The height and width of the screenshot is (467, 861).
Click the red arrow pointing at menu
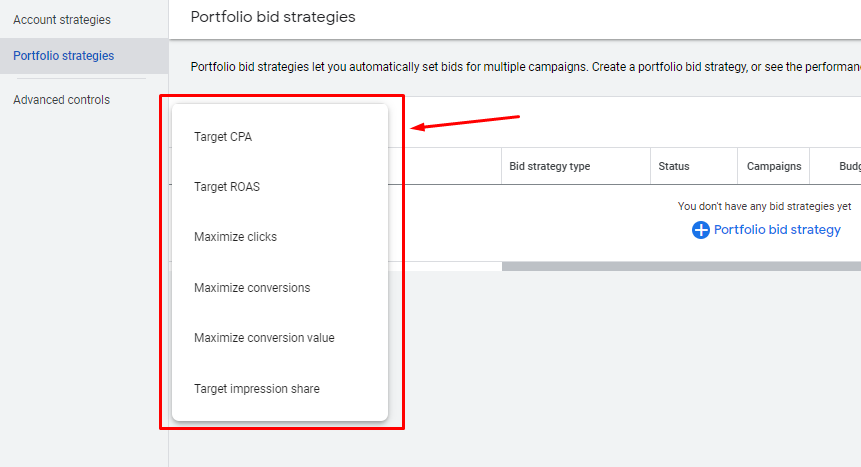point(467,123)
